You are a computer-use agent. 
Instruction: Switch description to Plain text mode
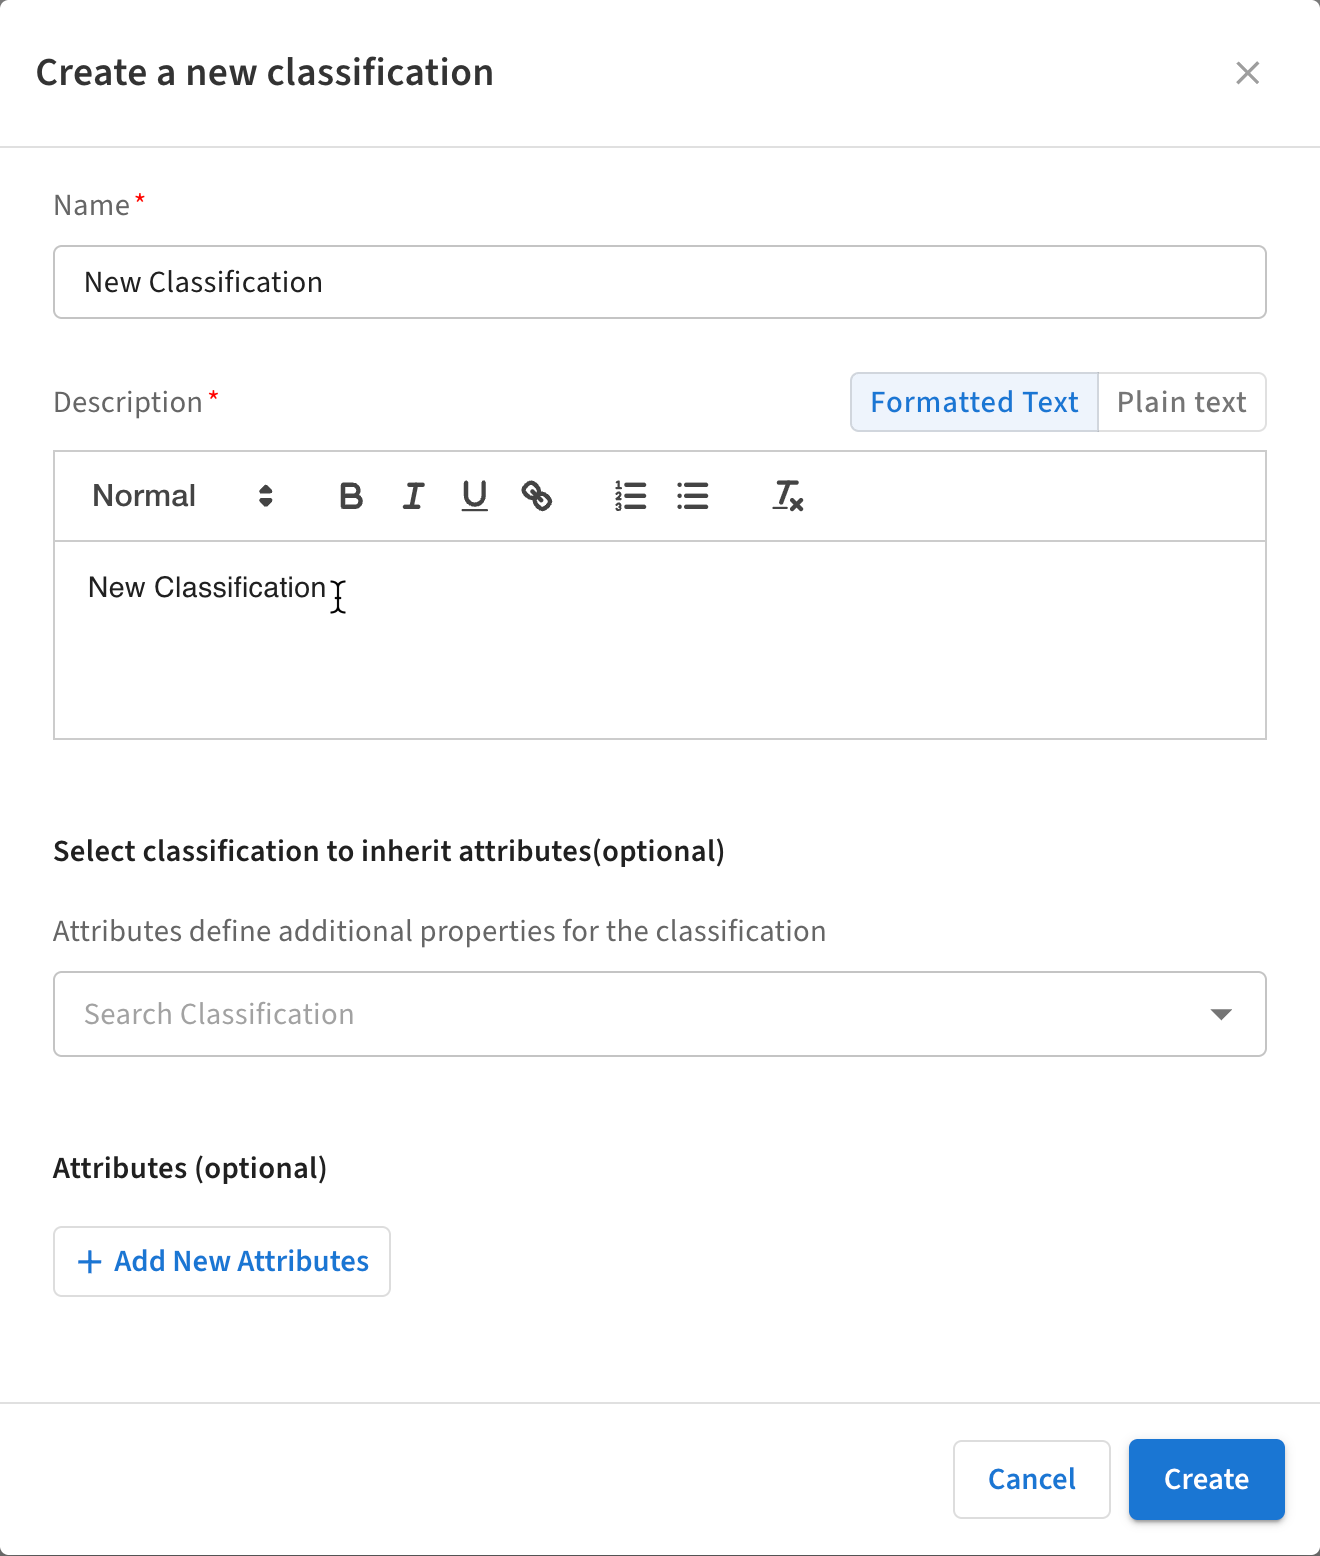(x=1181, y=402)
